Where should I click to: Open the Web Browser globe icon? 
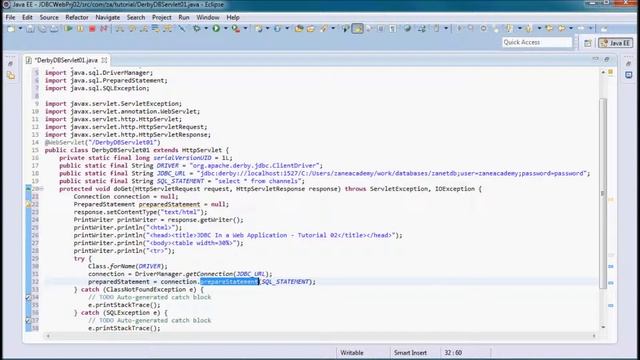coord(407,29)
